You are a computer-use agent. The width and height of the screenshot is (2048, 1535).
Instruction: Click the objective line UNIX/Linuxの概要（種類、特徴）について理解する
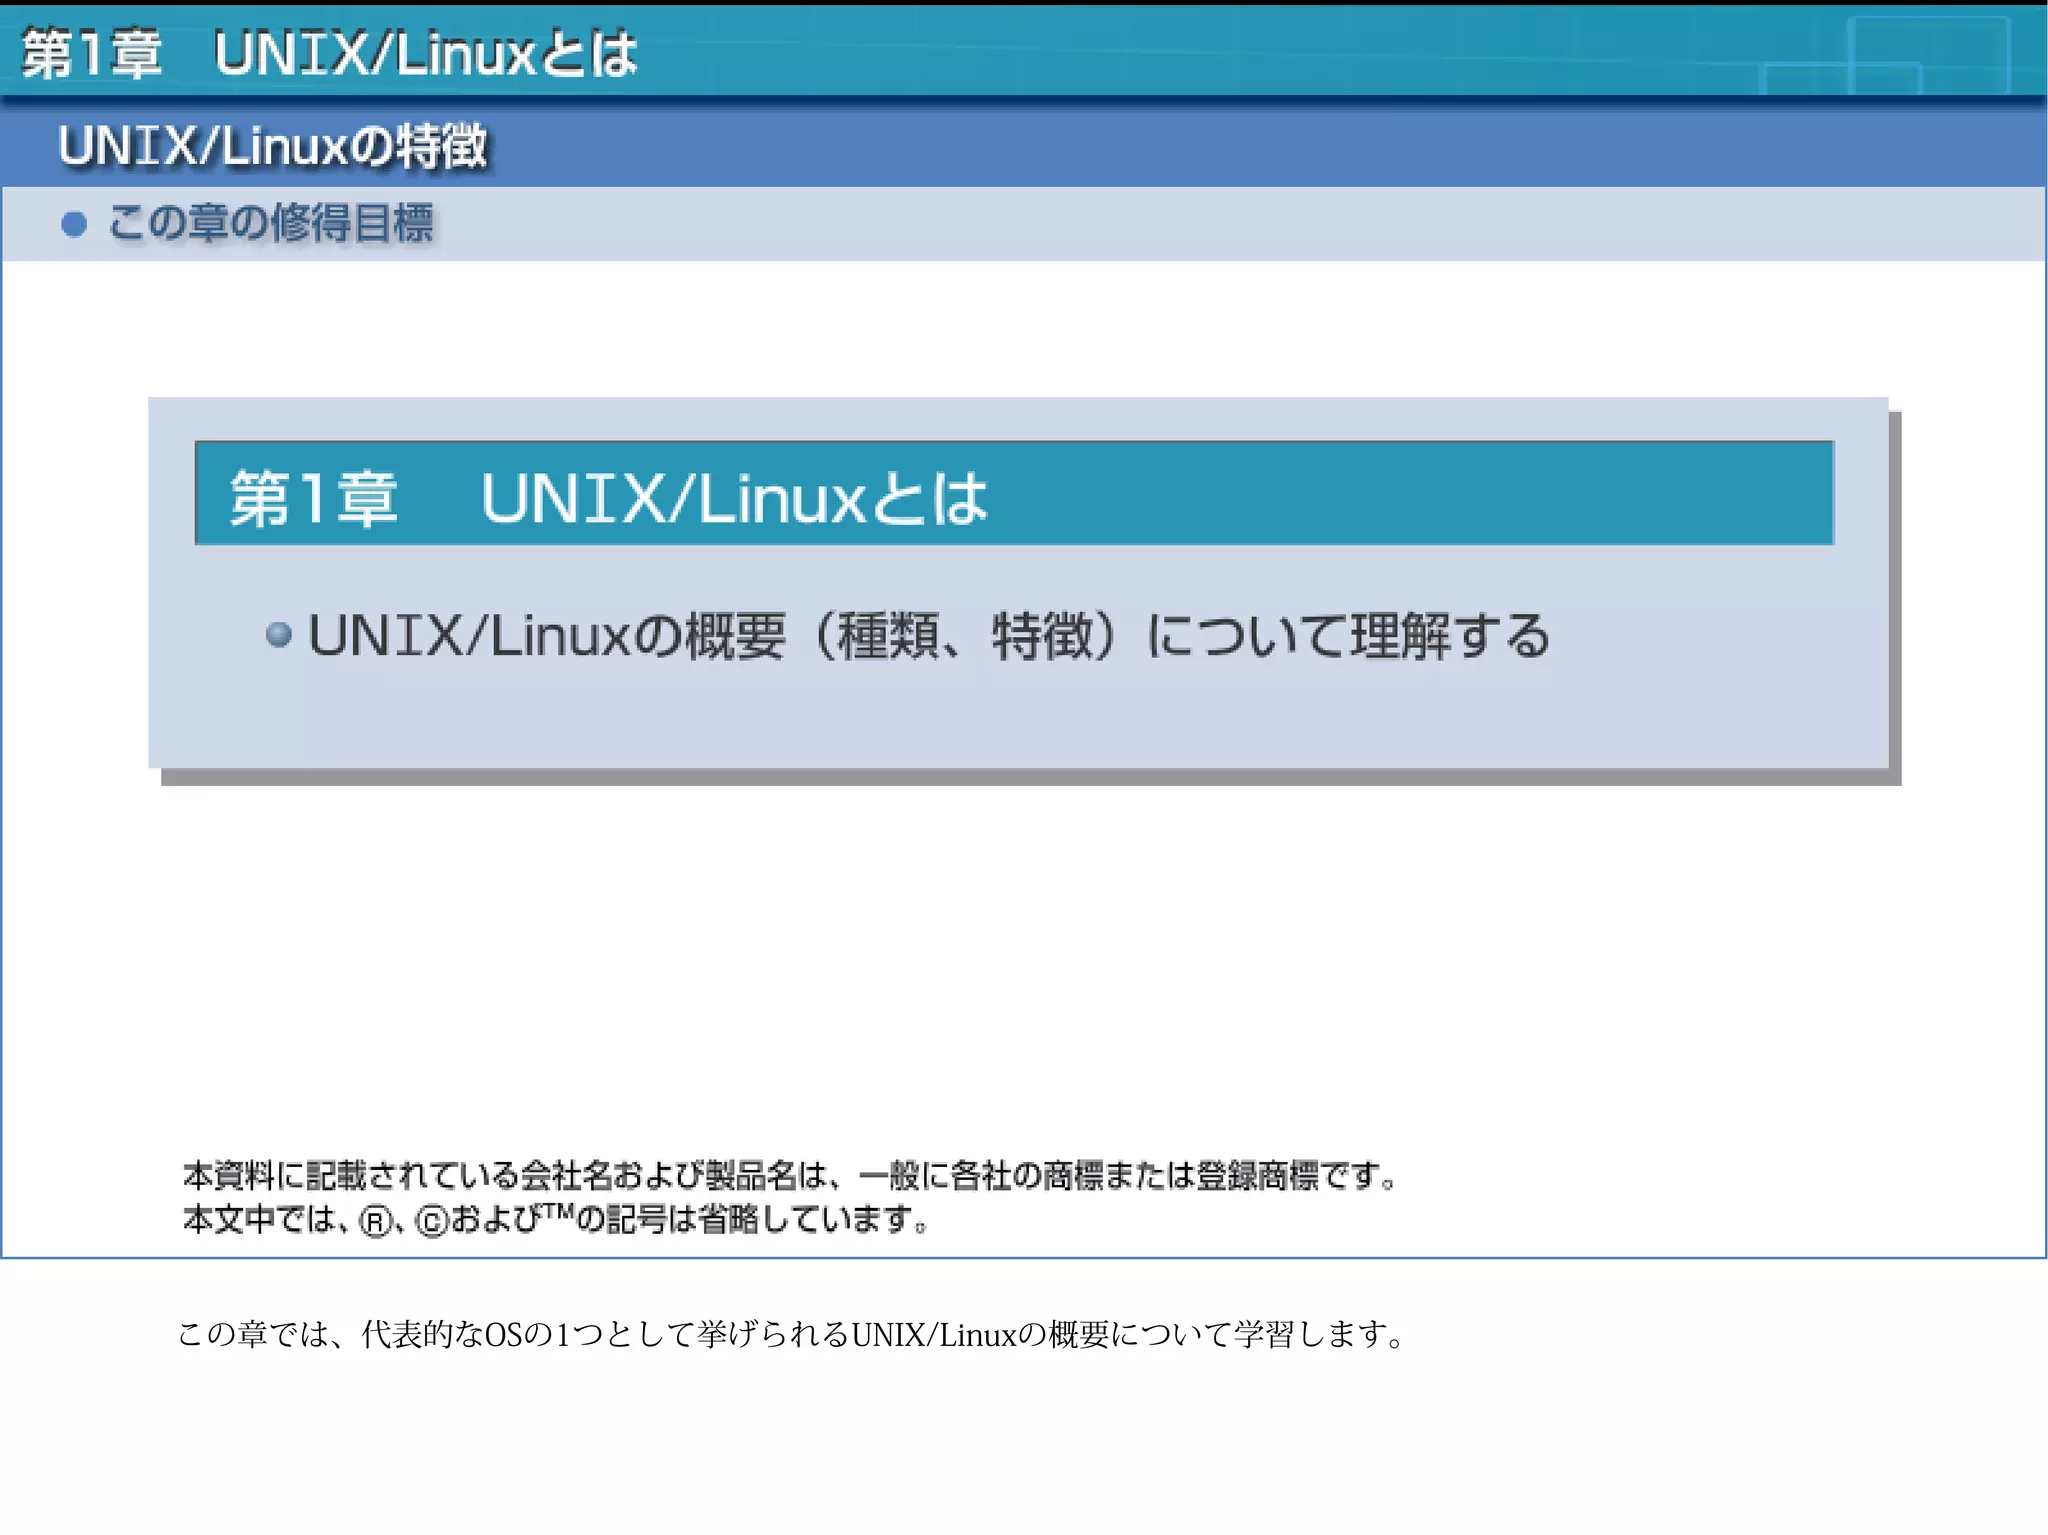(x=929, y=636)
